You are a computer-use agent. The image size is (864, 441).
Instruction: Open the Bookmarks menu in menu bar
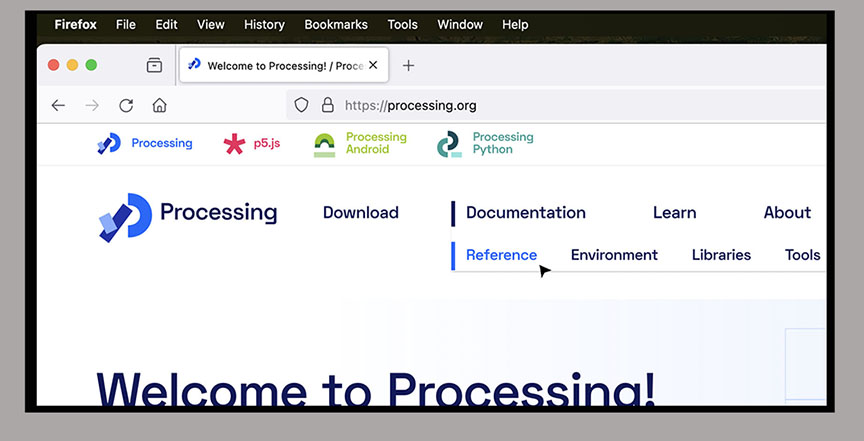click(x=335, y=24)
